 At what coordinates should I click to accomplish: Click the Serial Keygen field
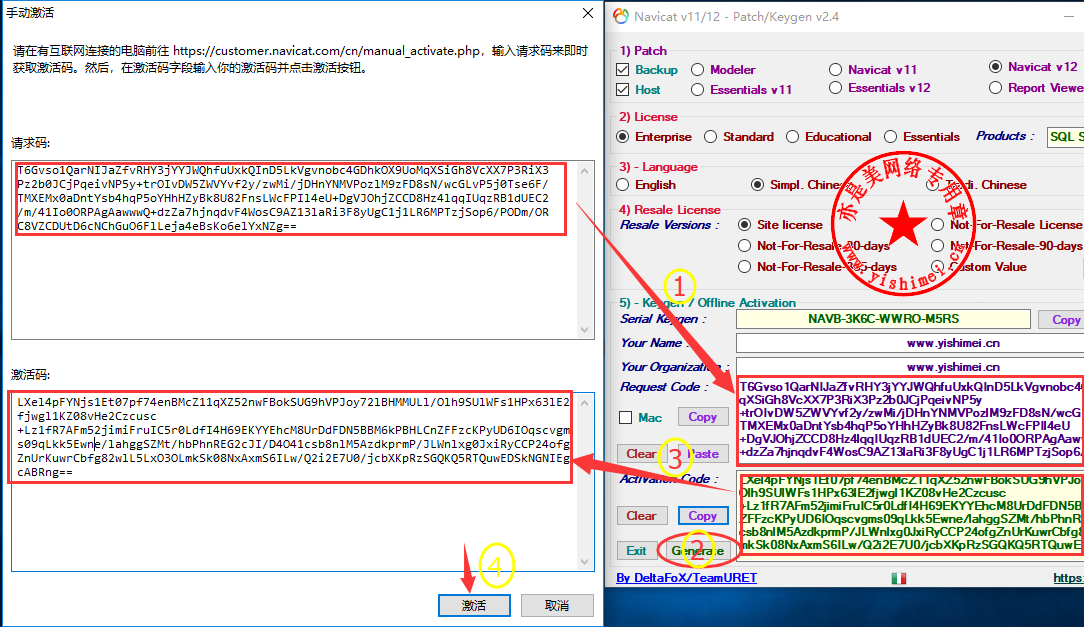pyautogui.click(x=884, y=319)
